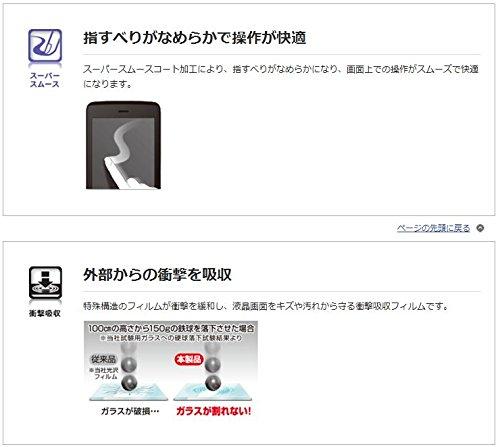
Task: Click the heading 外部からの衝撃を吸収
Action: (x=157, y=275)
